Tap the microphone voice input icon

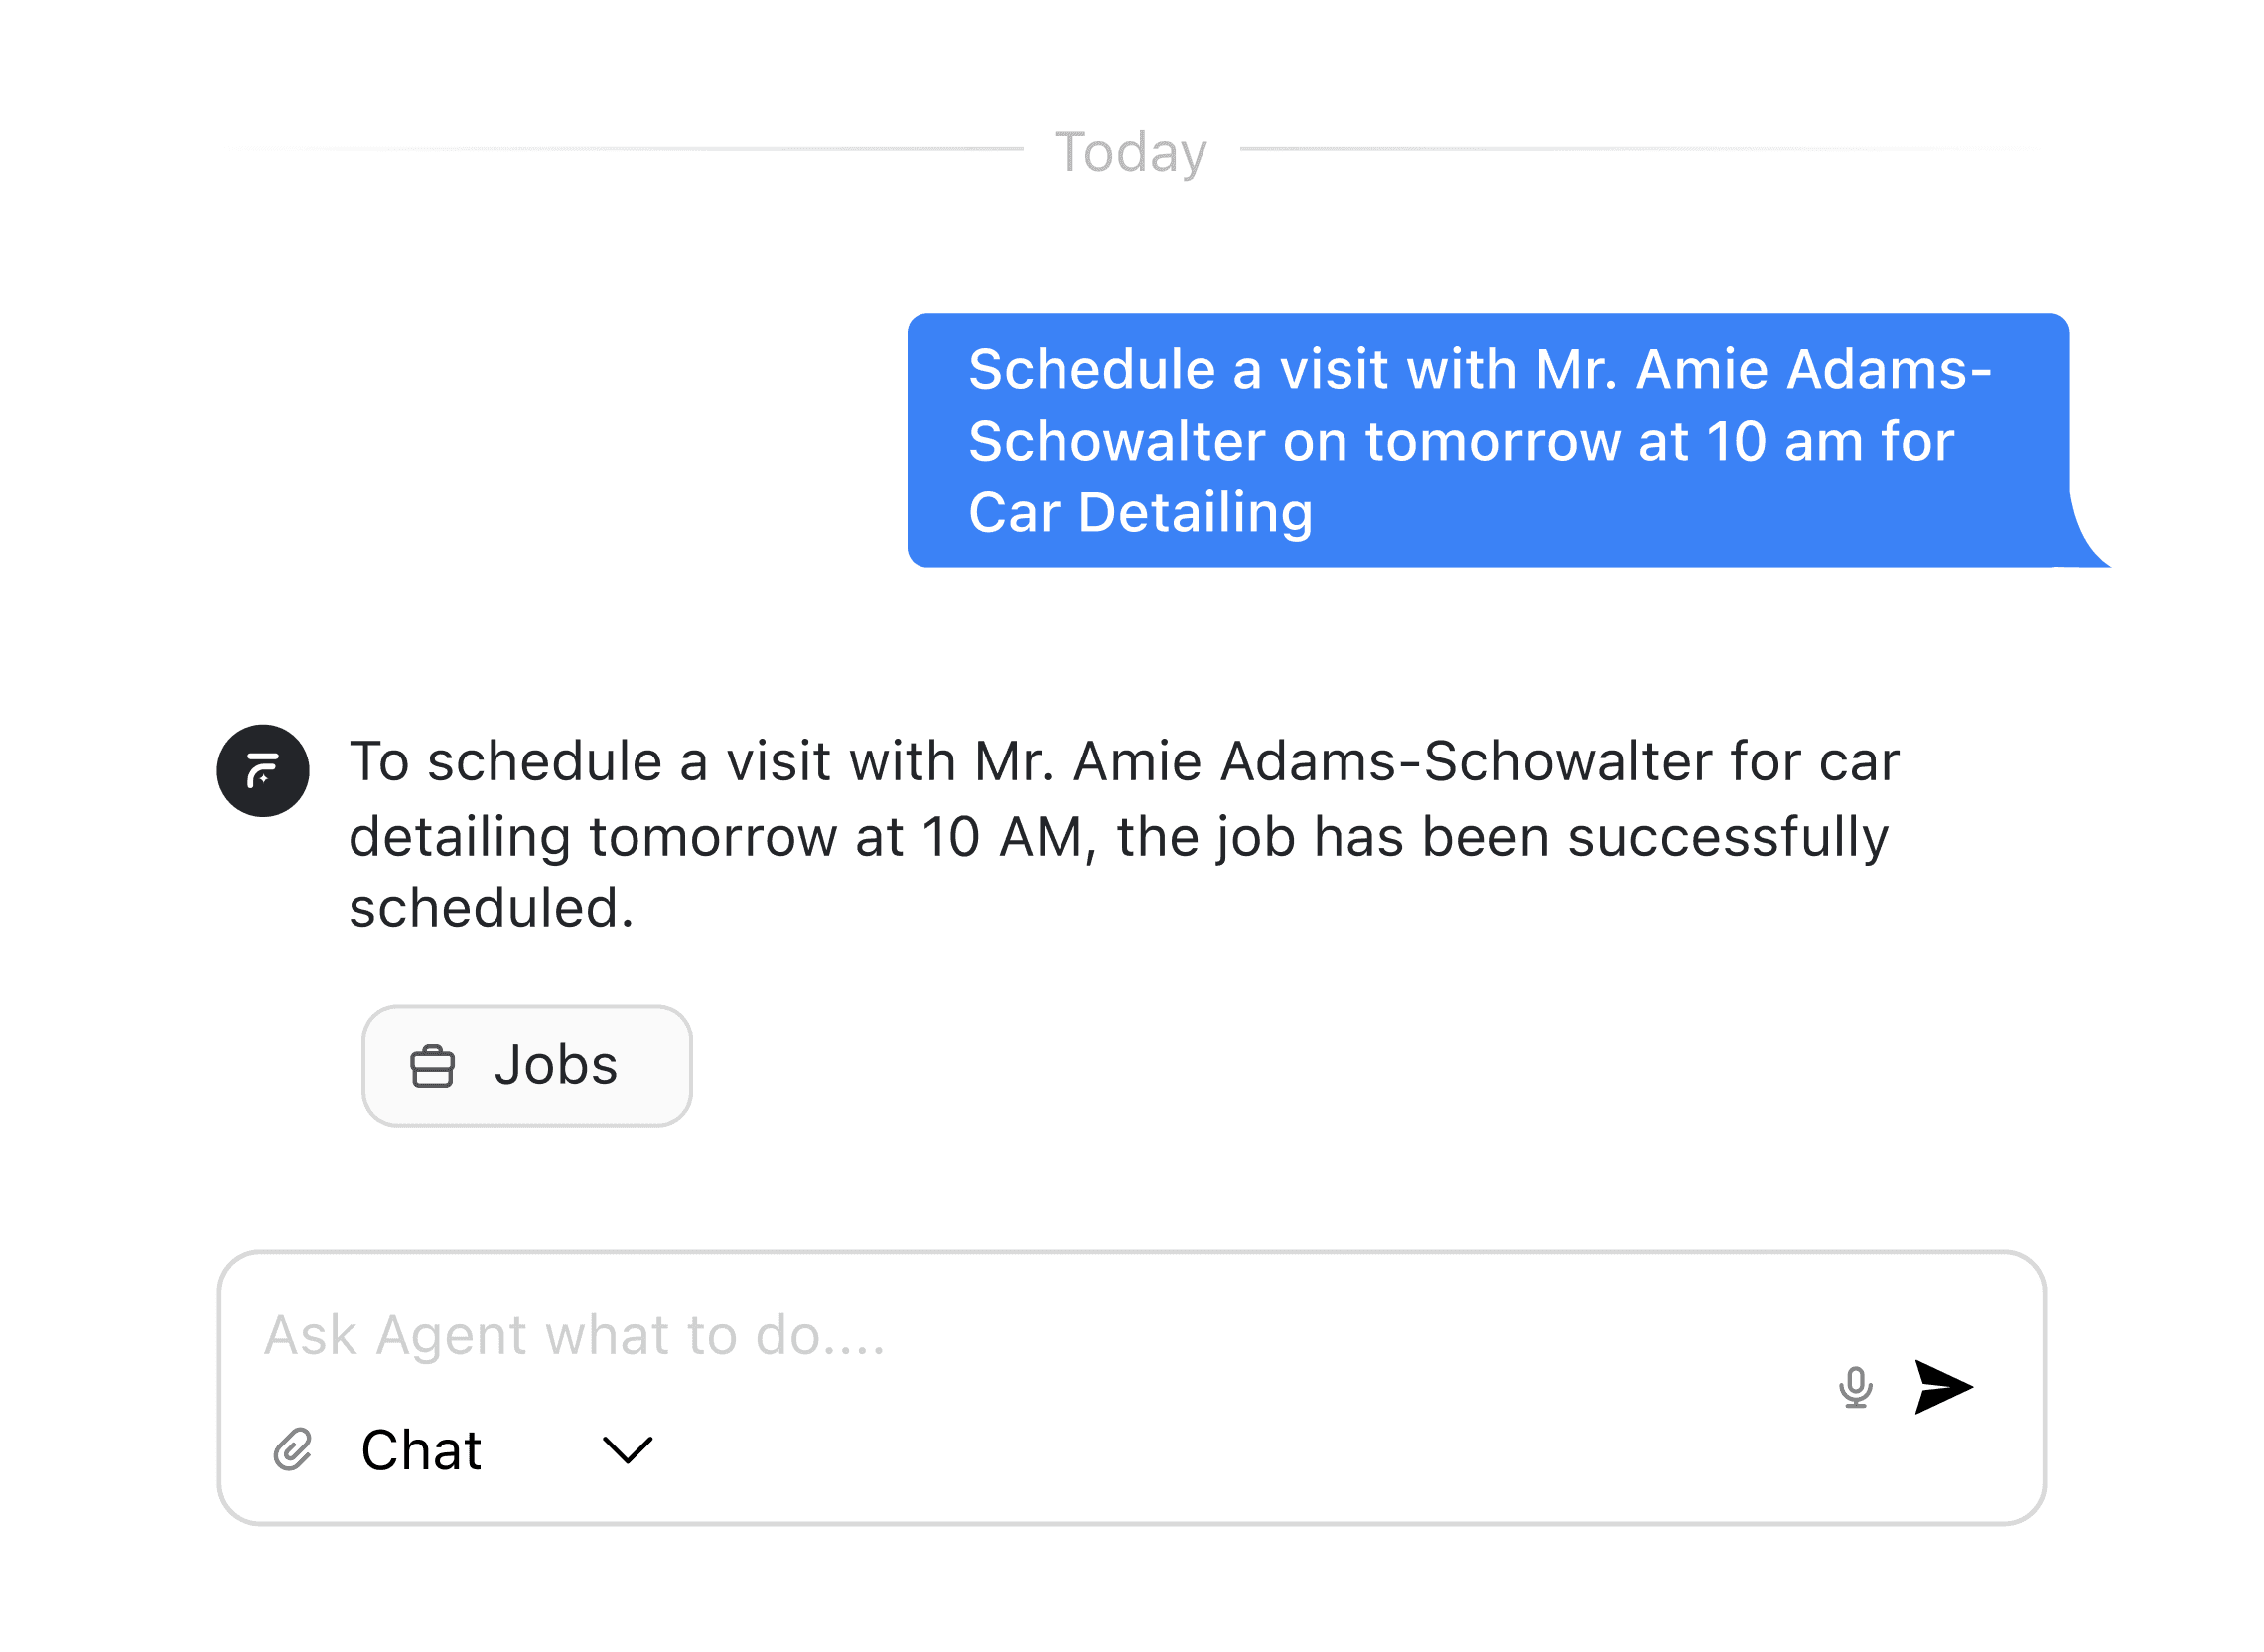click(1856, 1387)
